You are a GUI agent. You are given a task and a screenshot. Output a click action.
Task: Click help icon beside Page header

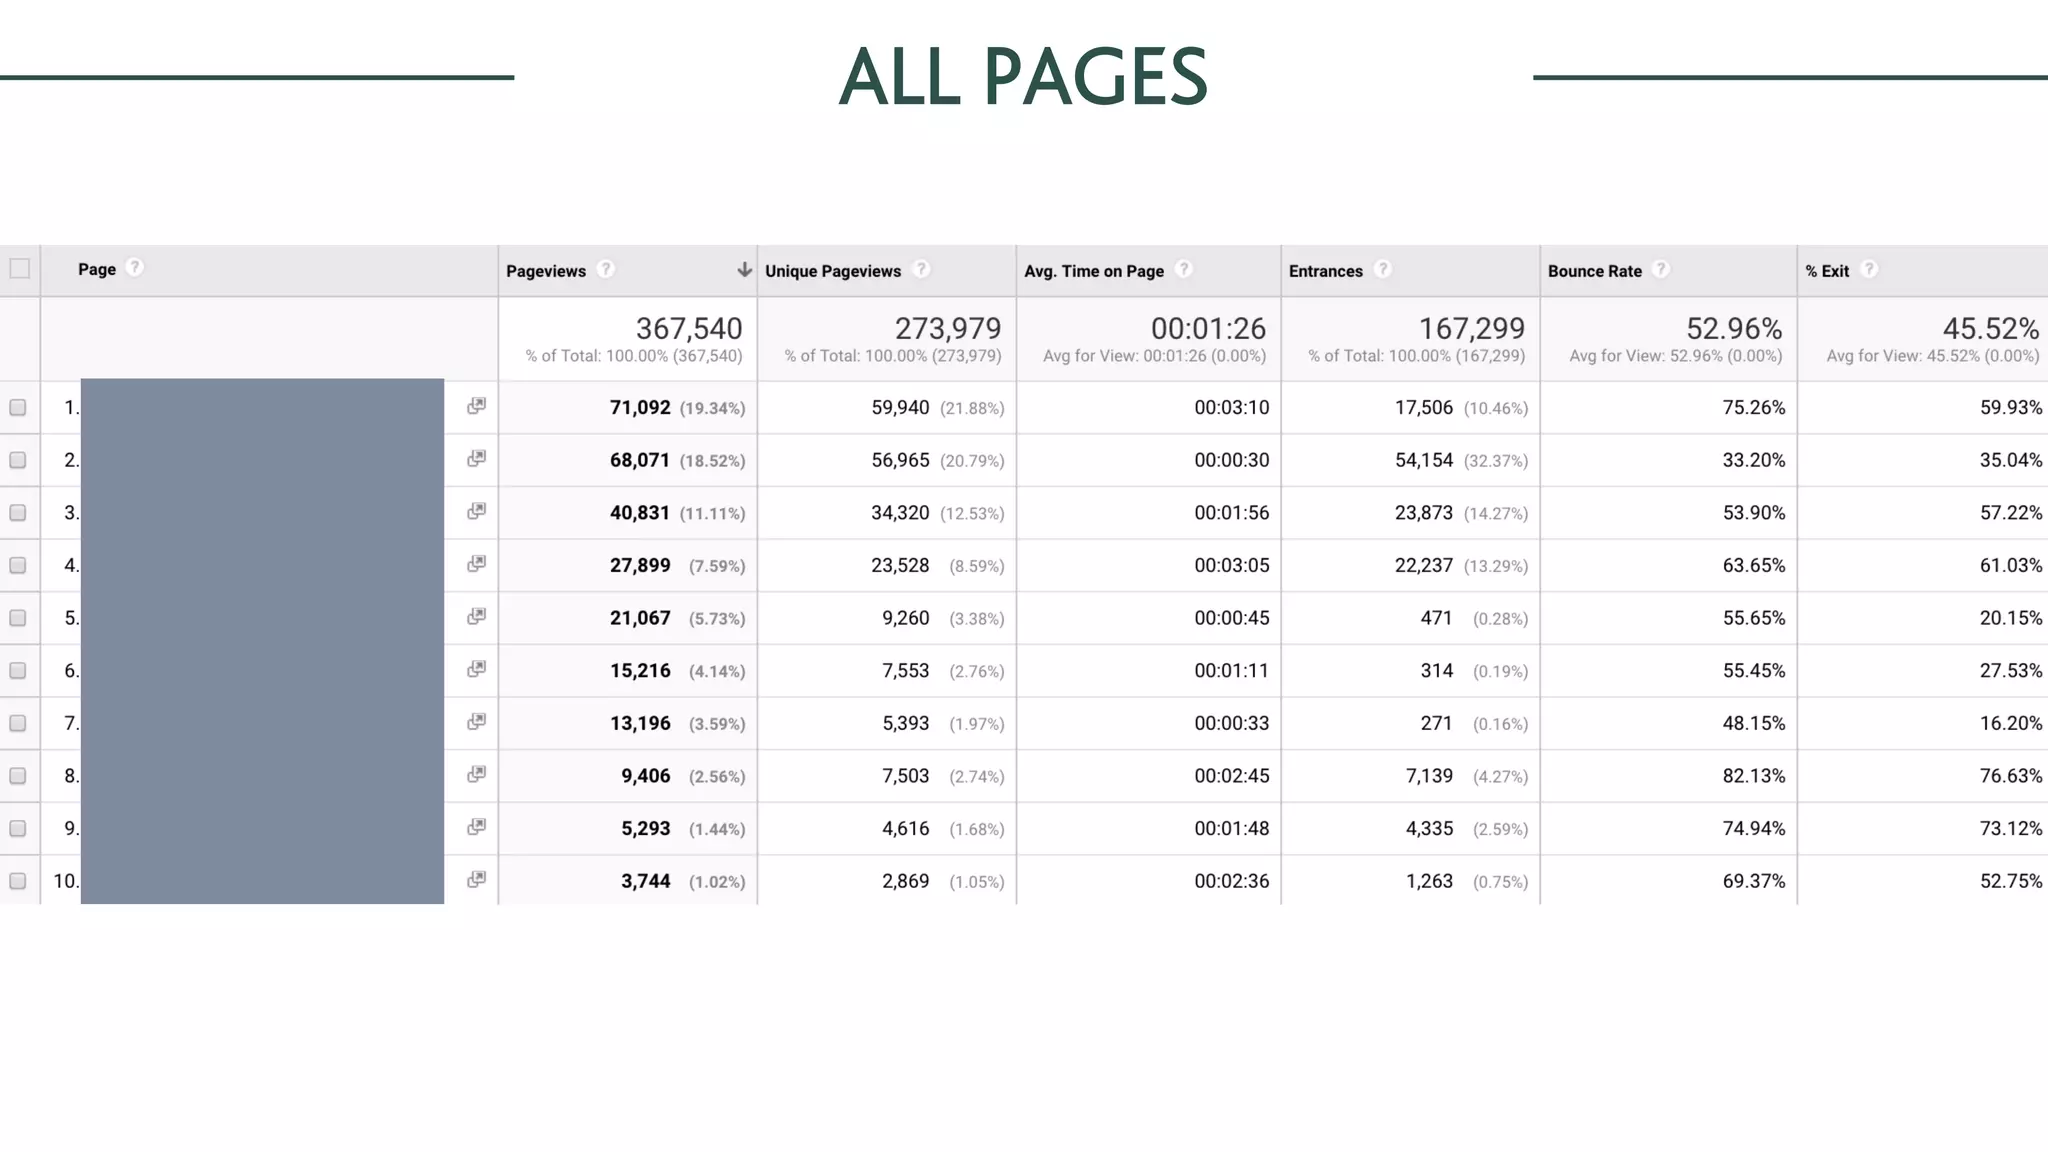click(x=135, y=268)
